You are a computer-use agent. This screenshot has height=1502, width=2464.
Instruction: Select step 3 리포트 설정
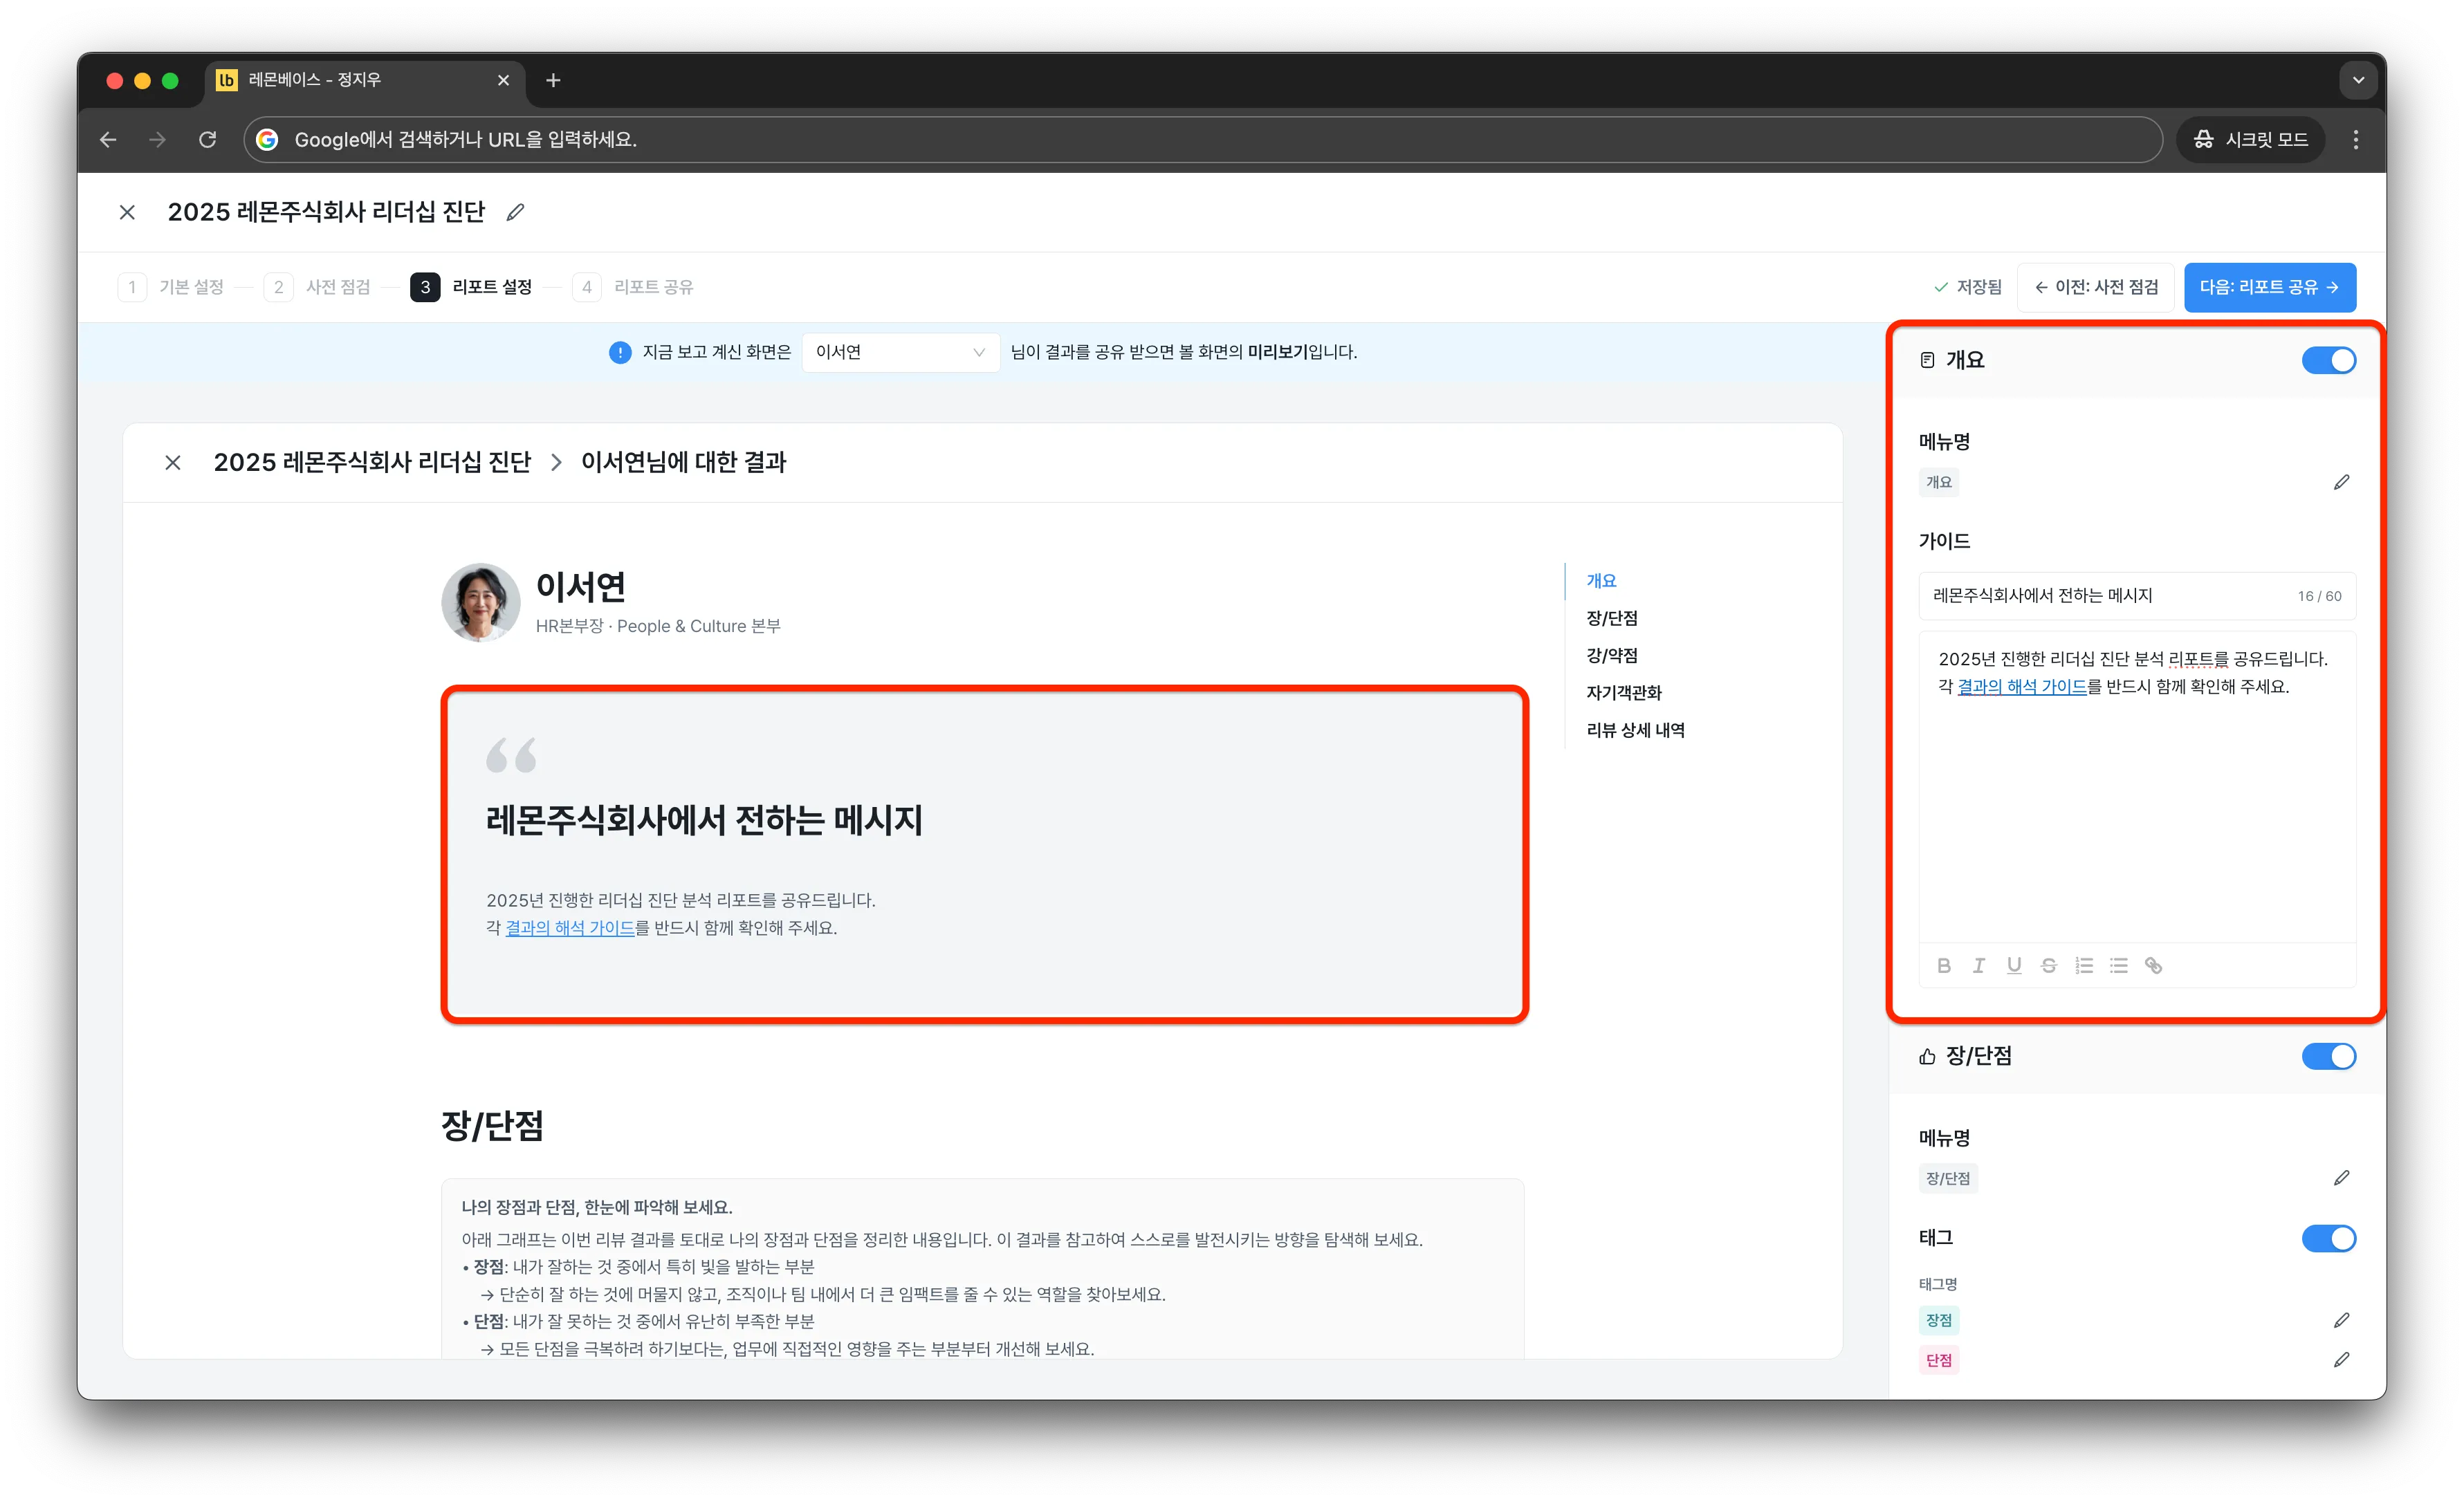pyautogui.click(x=472, y=287)
